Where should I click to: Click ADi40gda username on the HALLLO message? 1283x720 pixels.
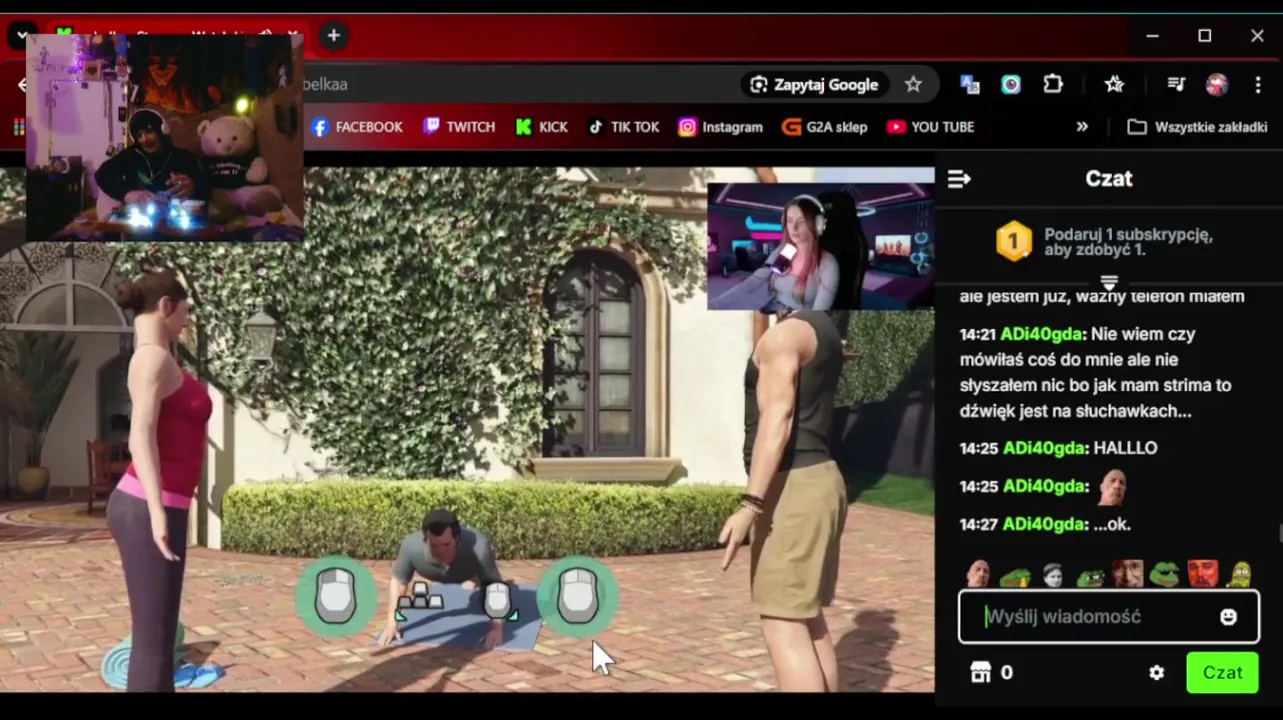(1045, 448)
